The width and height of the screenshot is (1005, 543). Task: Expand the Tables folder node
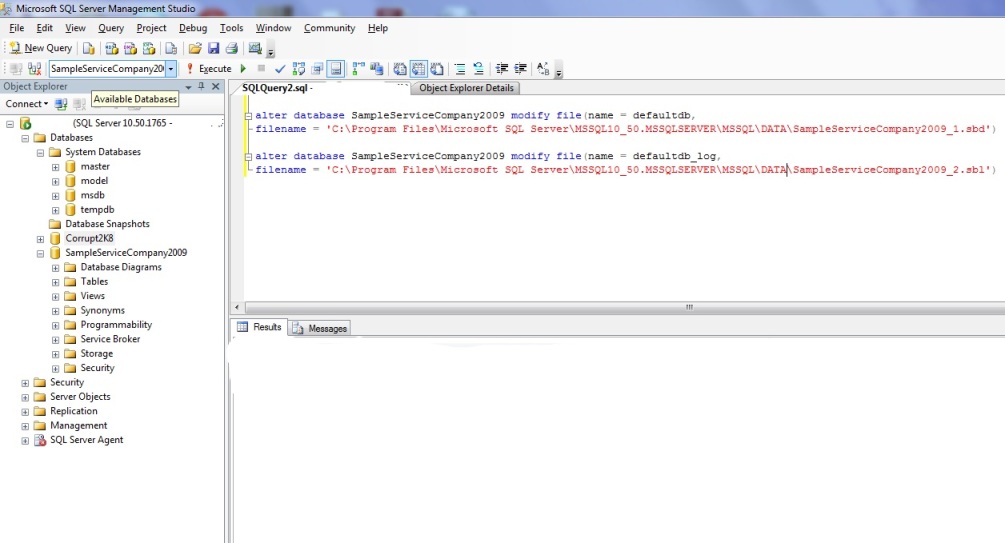coord(56,282)
